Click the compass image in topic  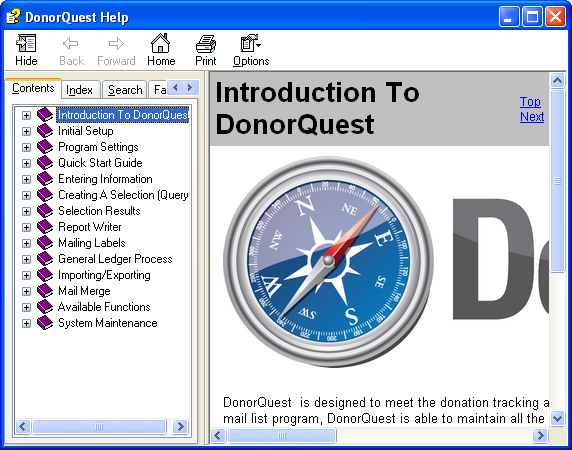point(328,261)
